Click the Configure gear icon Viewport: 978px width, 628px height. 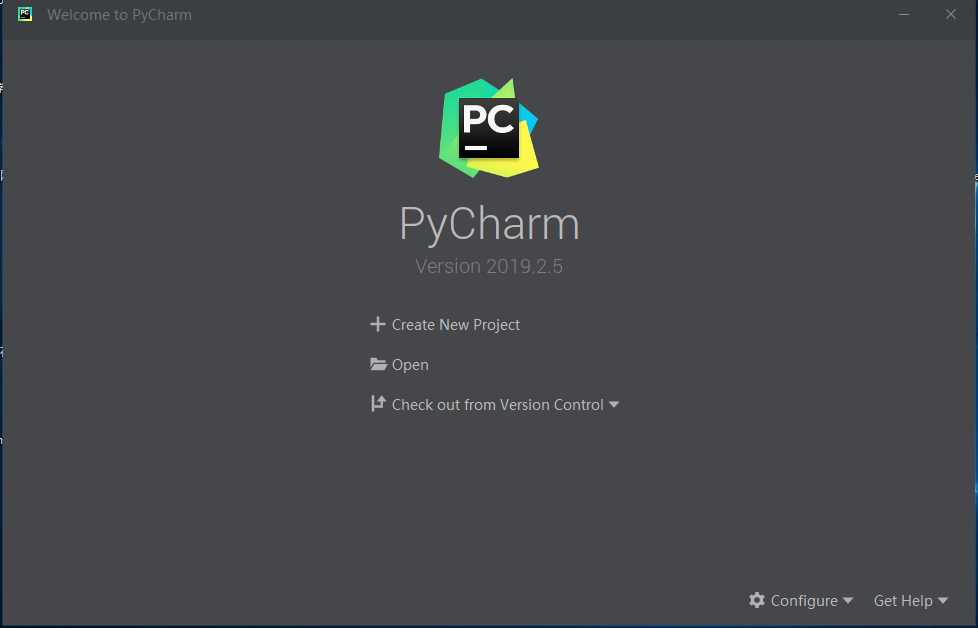click(x=757, y=600)
